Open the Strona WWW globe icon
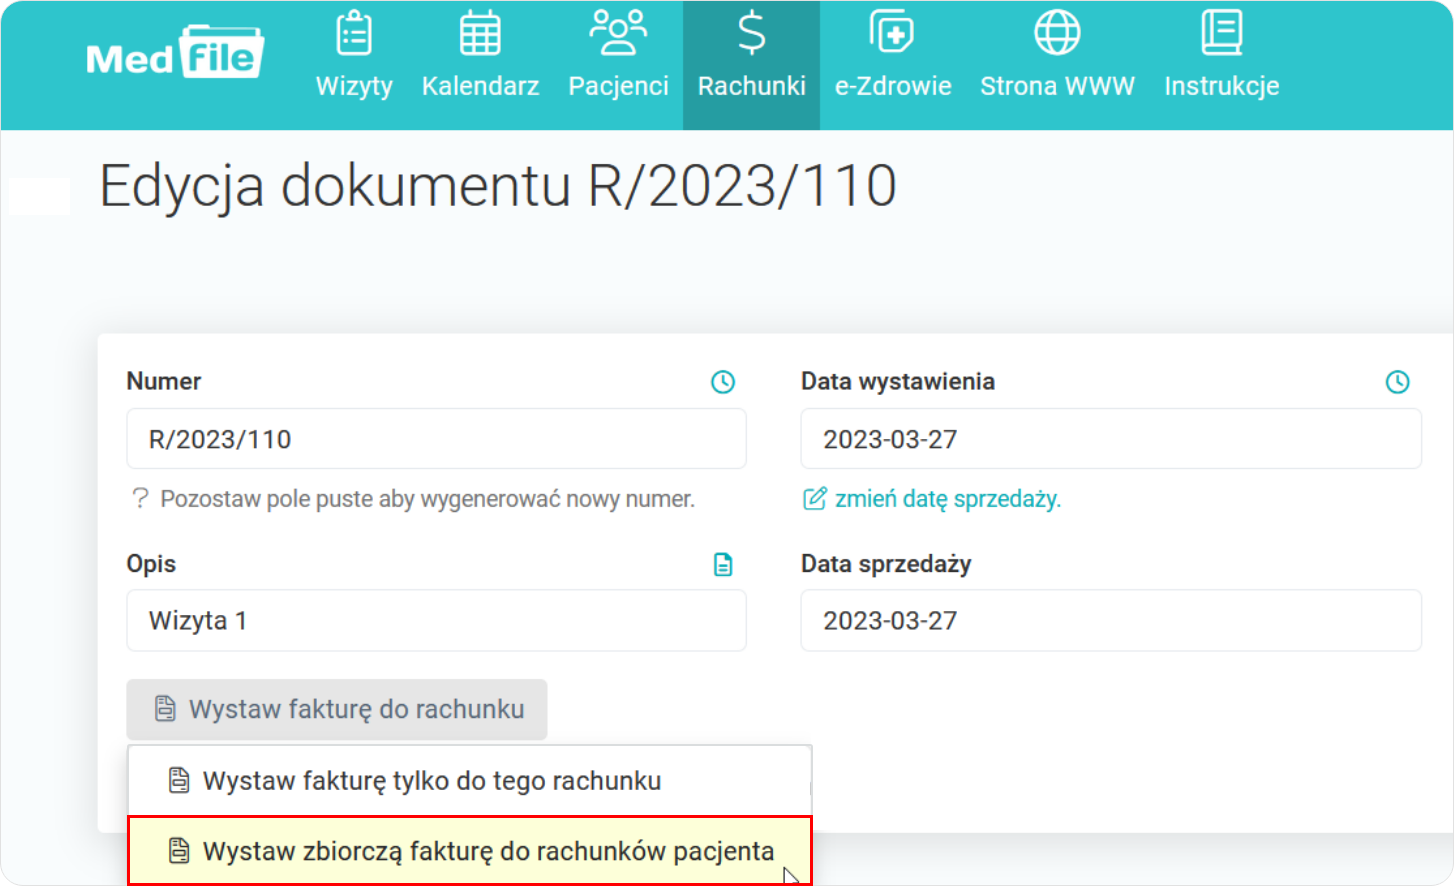The height and width of the screenshot is (886, 1454). [1057, 33]
